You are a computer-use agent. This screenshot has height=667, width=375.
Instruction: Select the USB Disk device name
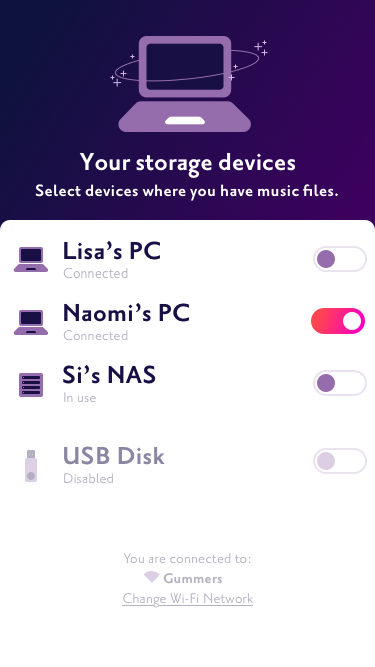point(114,456)
